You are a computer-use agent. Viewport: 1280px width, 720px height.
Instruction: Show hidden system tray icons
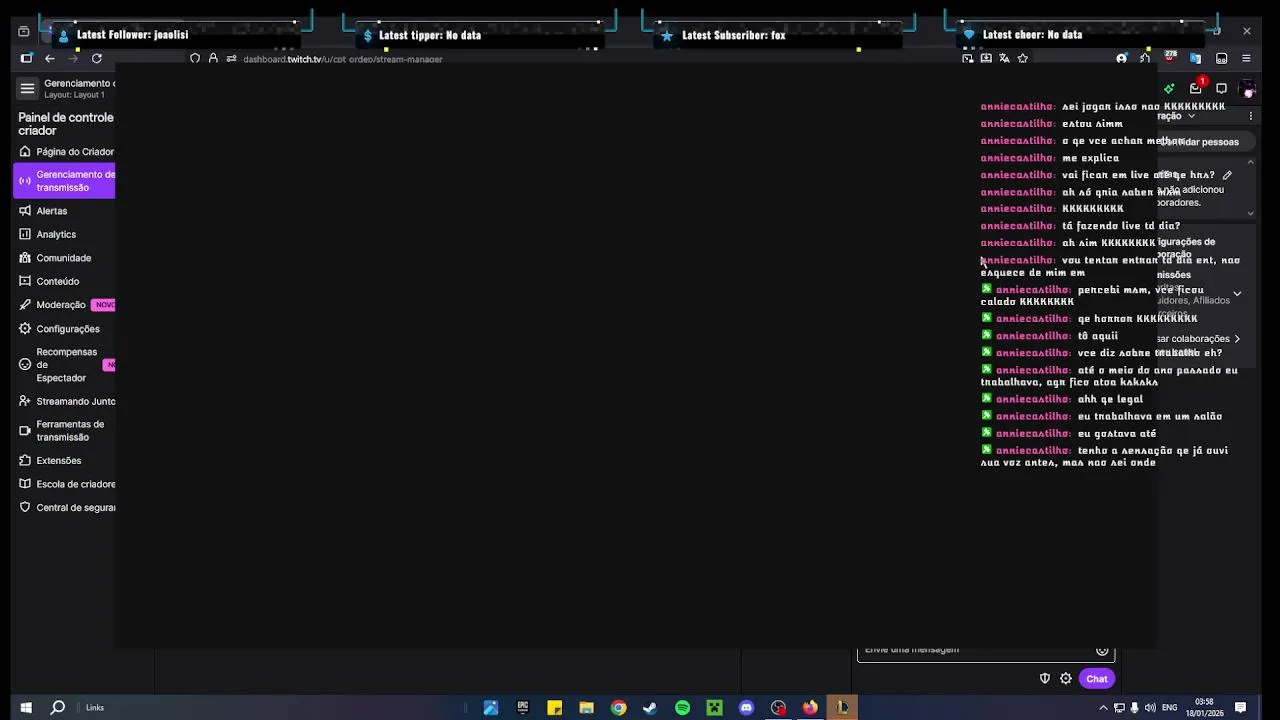tap(1103, 708)
